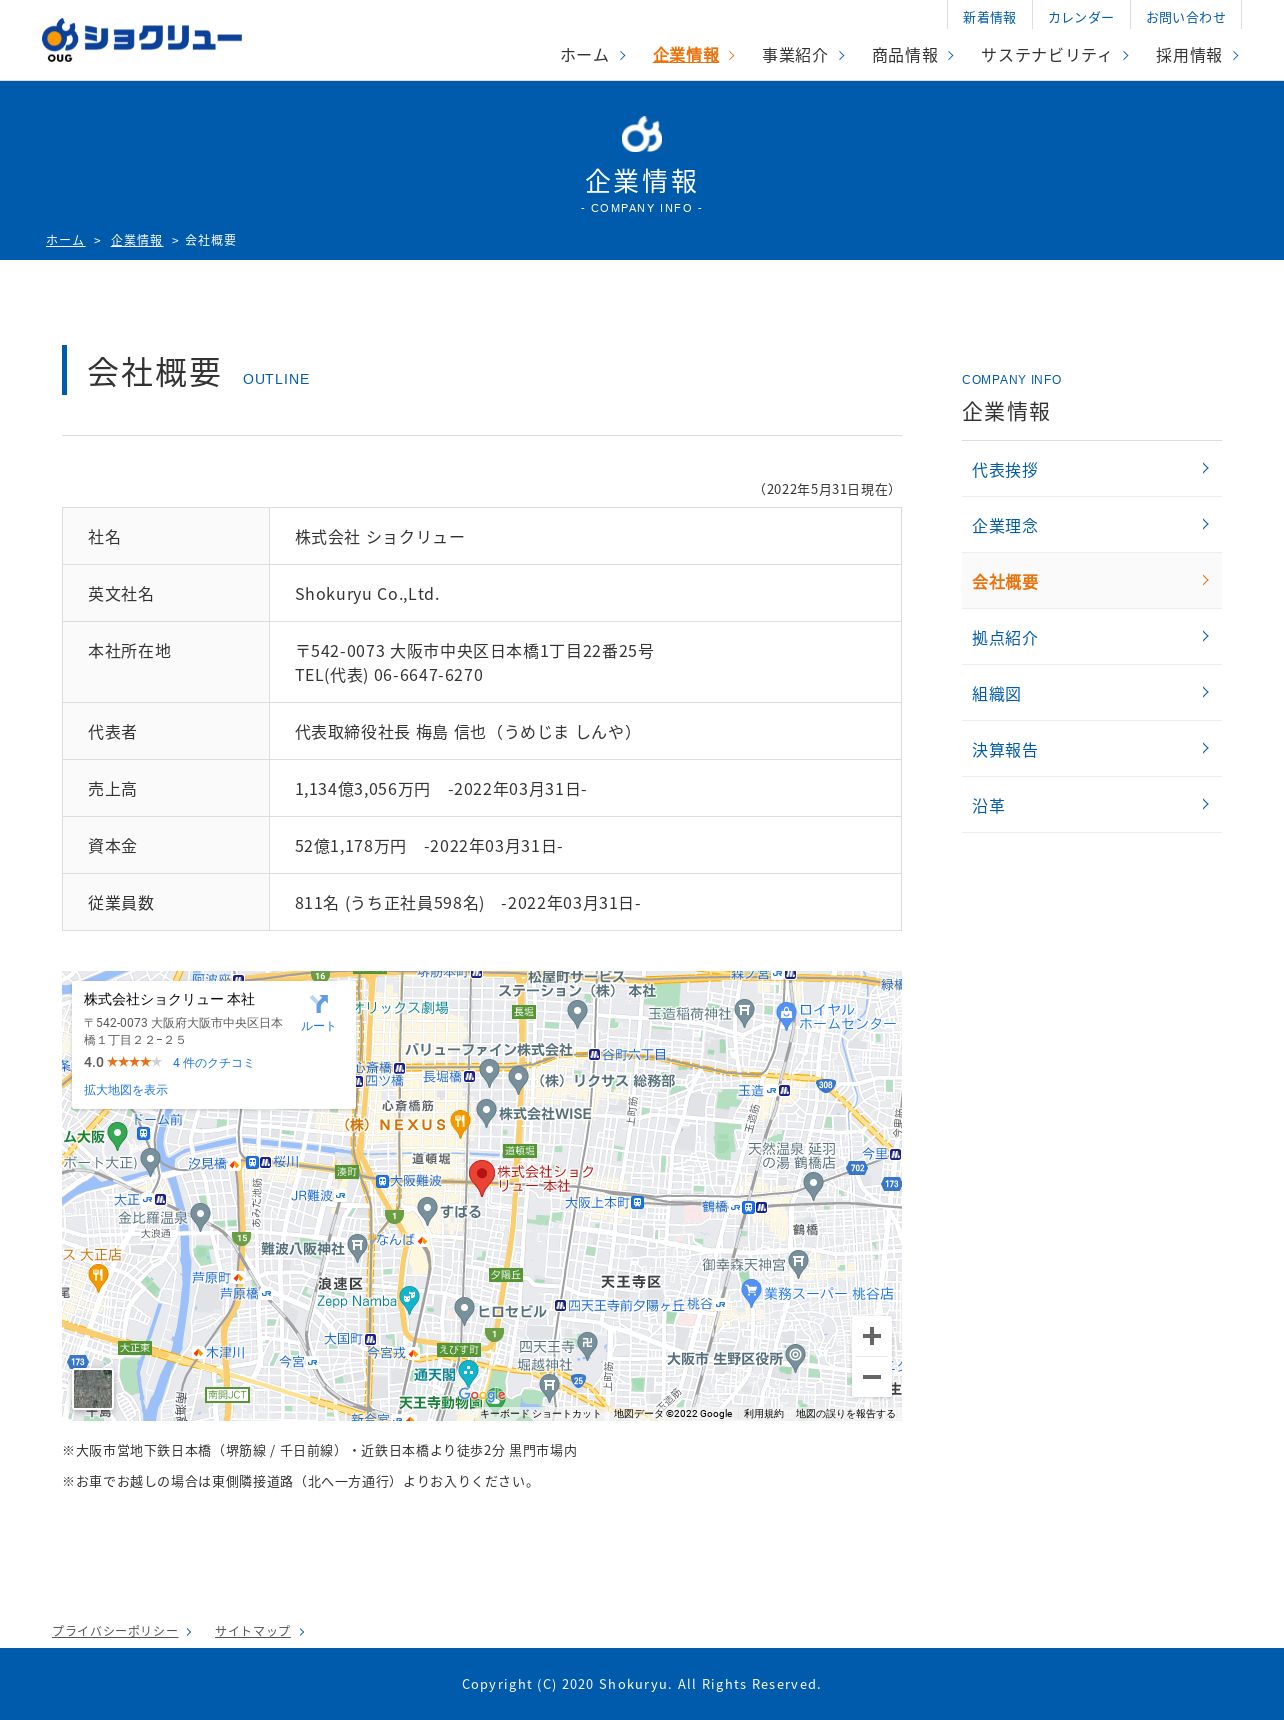Go to ホーム via breadcrumb
The width and height of the screenshot is (1284, 1720).
(65, 240)
